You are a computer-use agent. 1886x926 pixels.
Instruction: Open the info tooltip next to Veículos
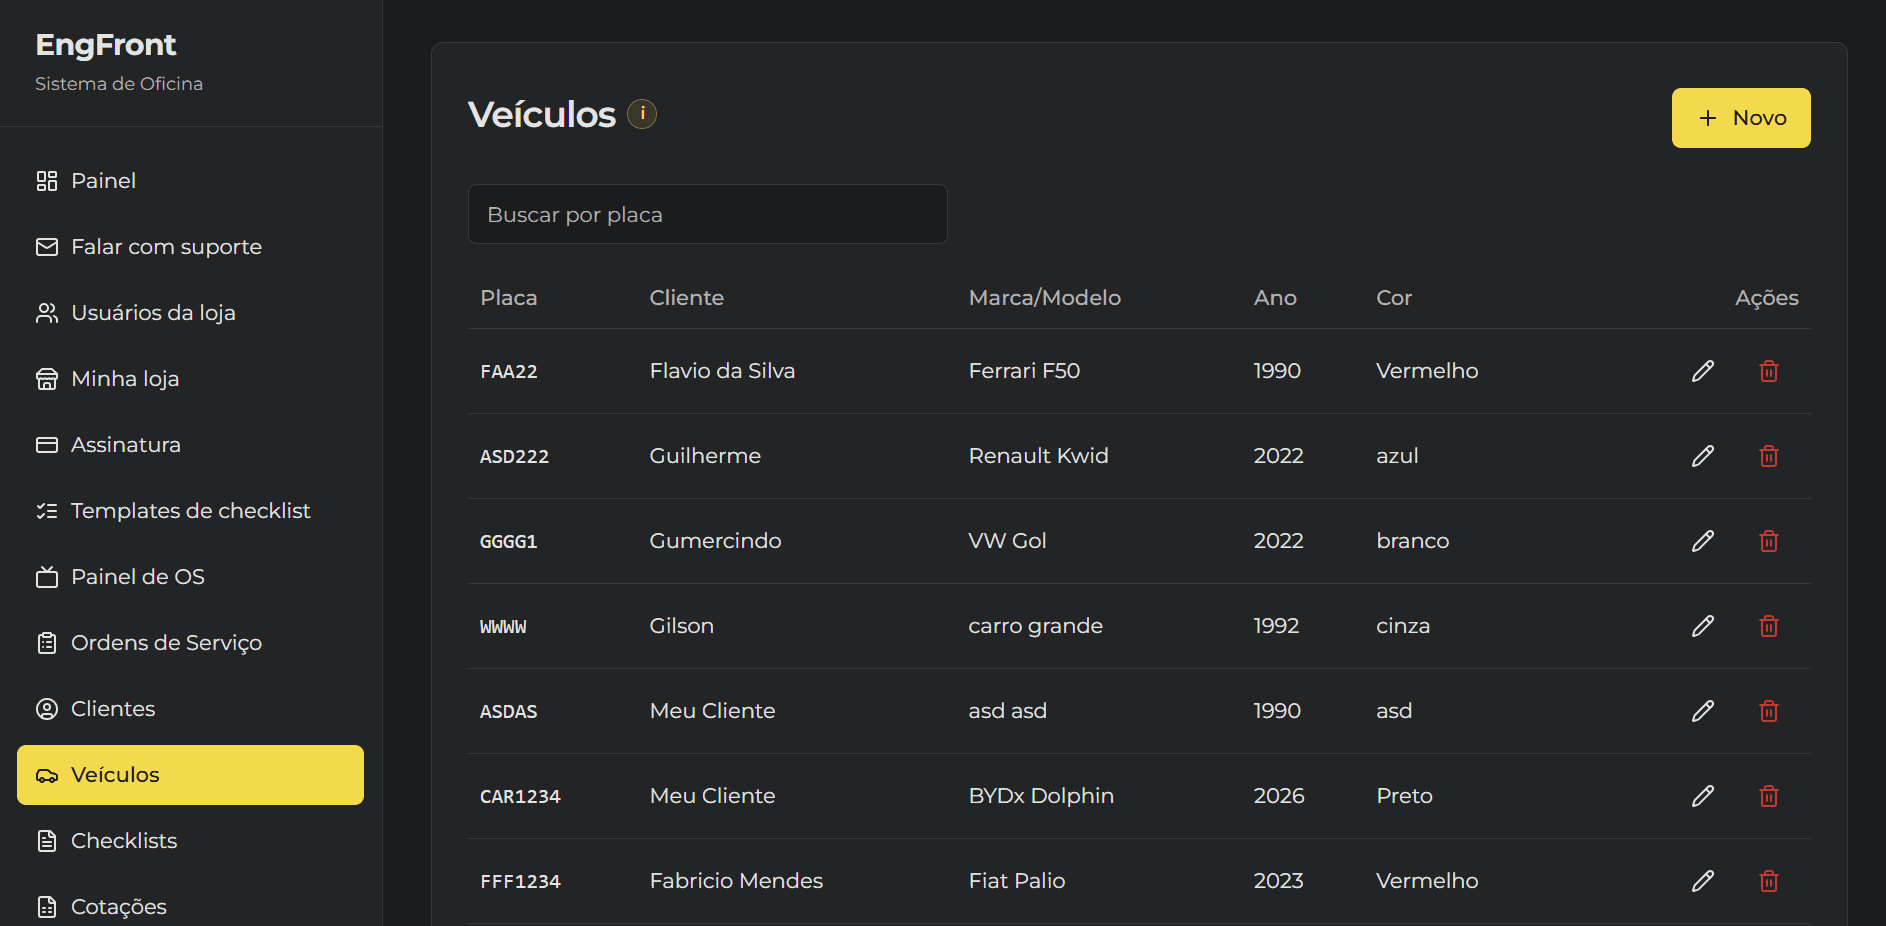click(642, 113)
